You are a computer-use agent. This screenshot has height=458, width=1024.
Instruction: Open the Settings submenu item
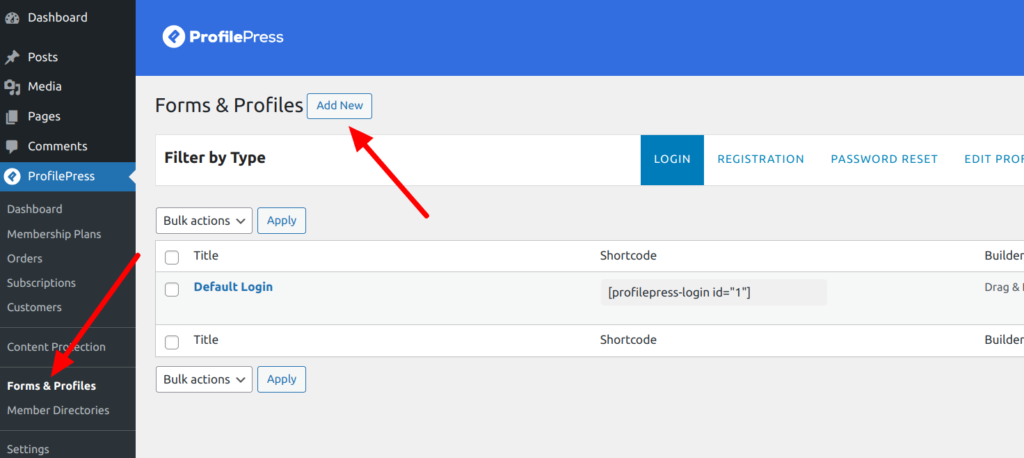point(28,450)
